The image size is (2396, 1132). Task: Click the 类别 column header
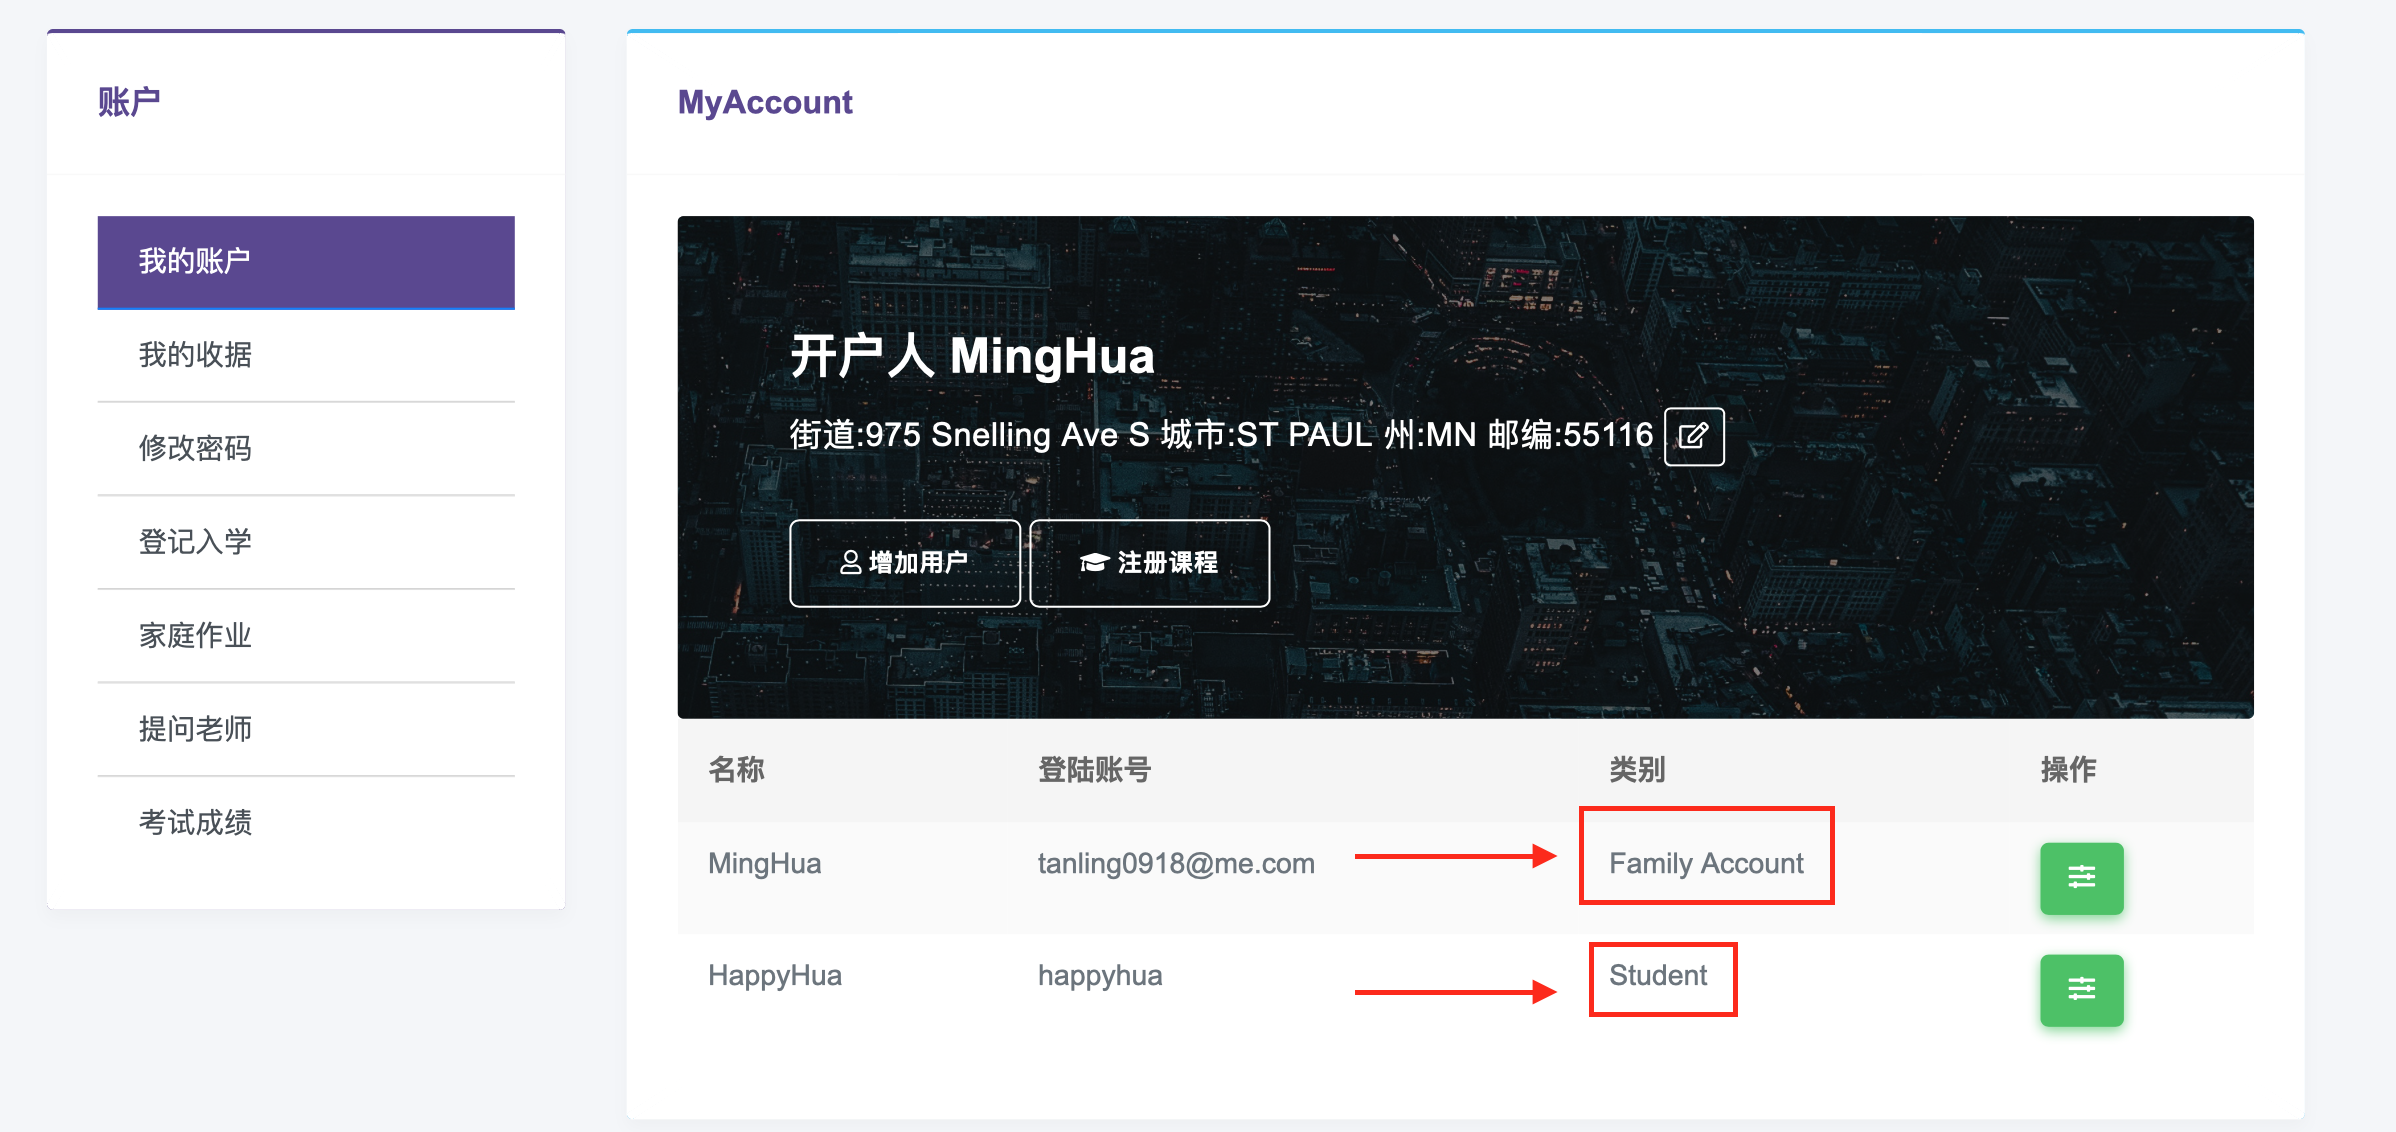[x=1637, y=770]
